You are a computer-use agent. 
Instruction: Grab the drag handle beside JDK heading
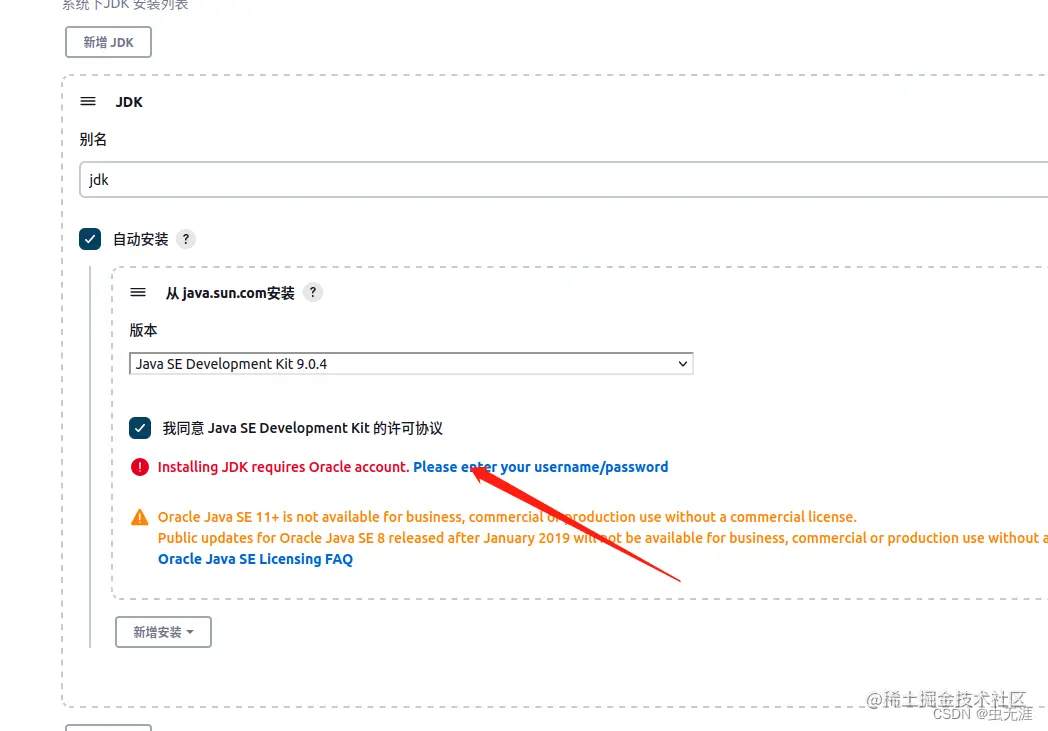[88, 102]
